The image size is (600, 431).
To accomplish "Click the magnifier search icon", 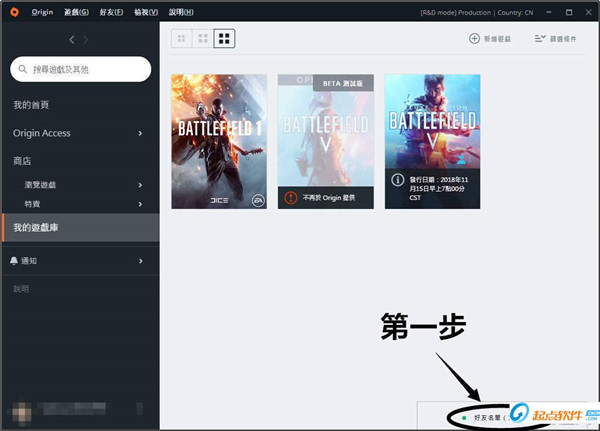I will tap(23, 69).
